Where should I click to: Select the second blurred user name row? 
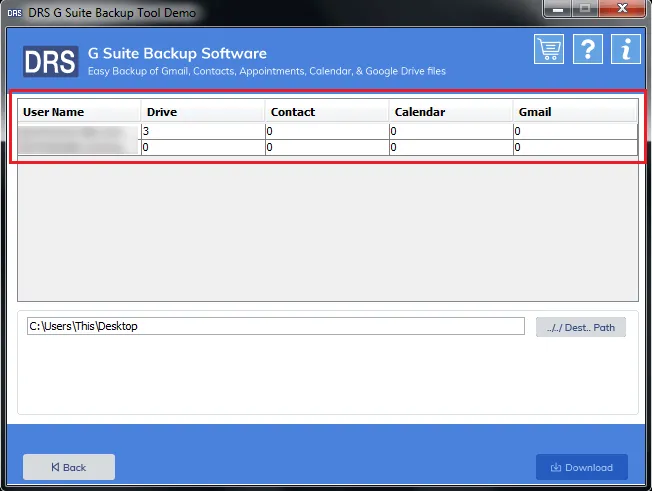[79, 148]
